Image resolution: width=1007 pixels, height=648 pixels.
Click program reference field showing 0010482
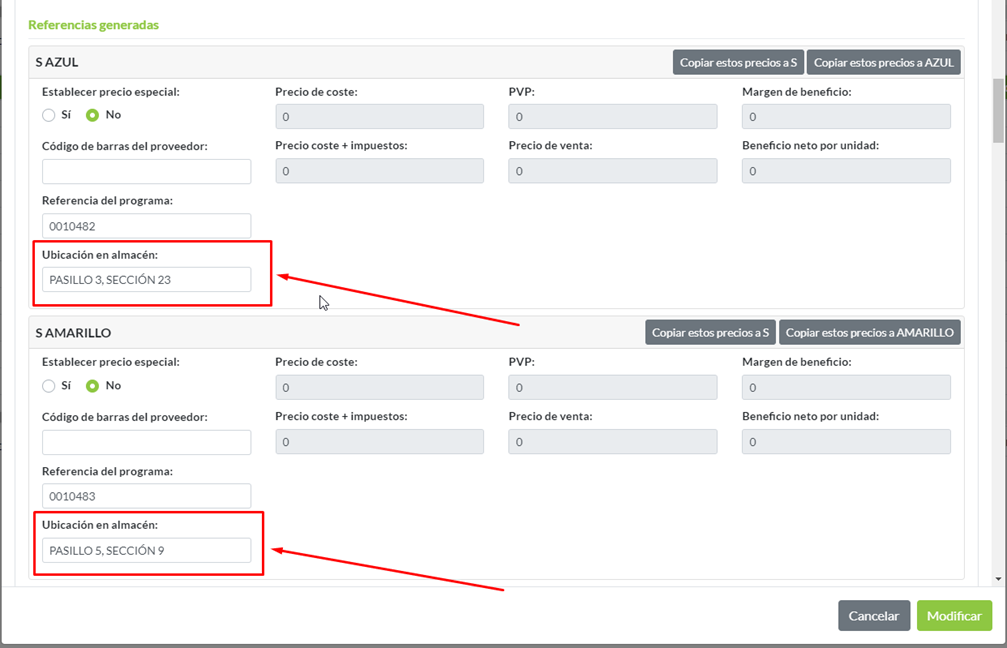point(146,226)
